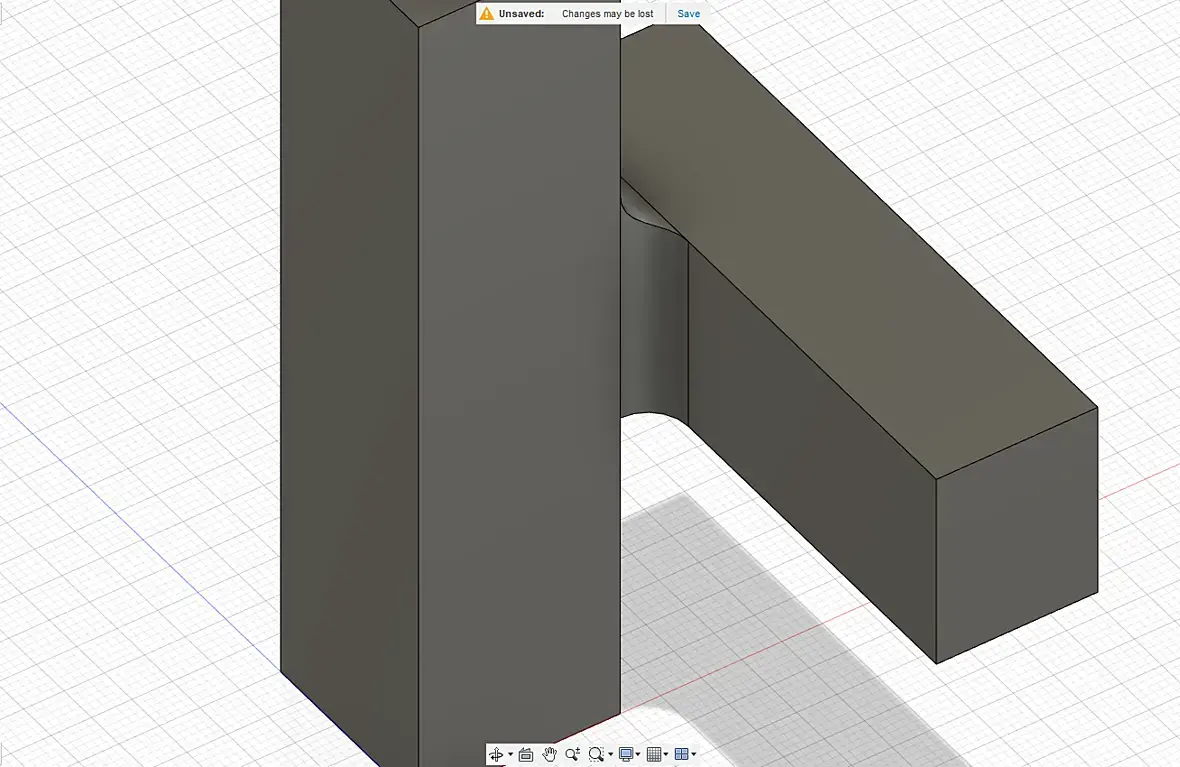
Task: Click the "Changes may be lost" message
Action: [x=607, y=14]
